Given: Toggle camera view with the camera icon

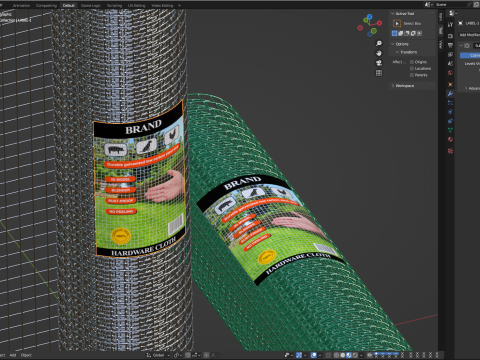Looking at the screenshot, I should pos(379,63).
